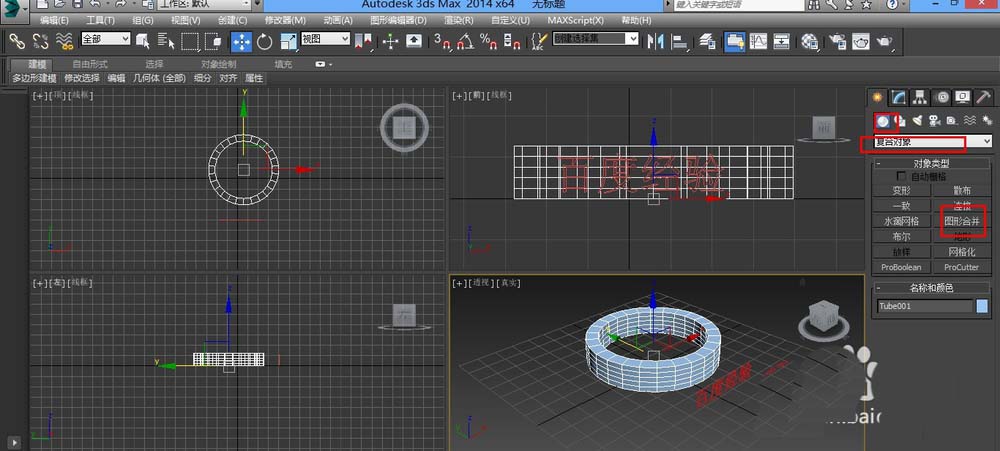Image resolution: width=1000 pixels, height=451 pixels.
Task: Open the Material Editor icon
Action: 810,41
